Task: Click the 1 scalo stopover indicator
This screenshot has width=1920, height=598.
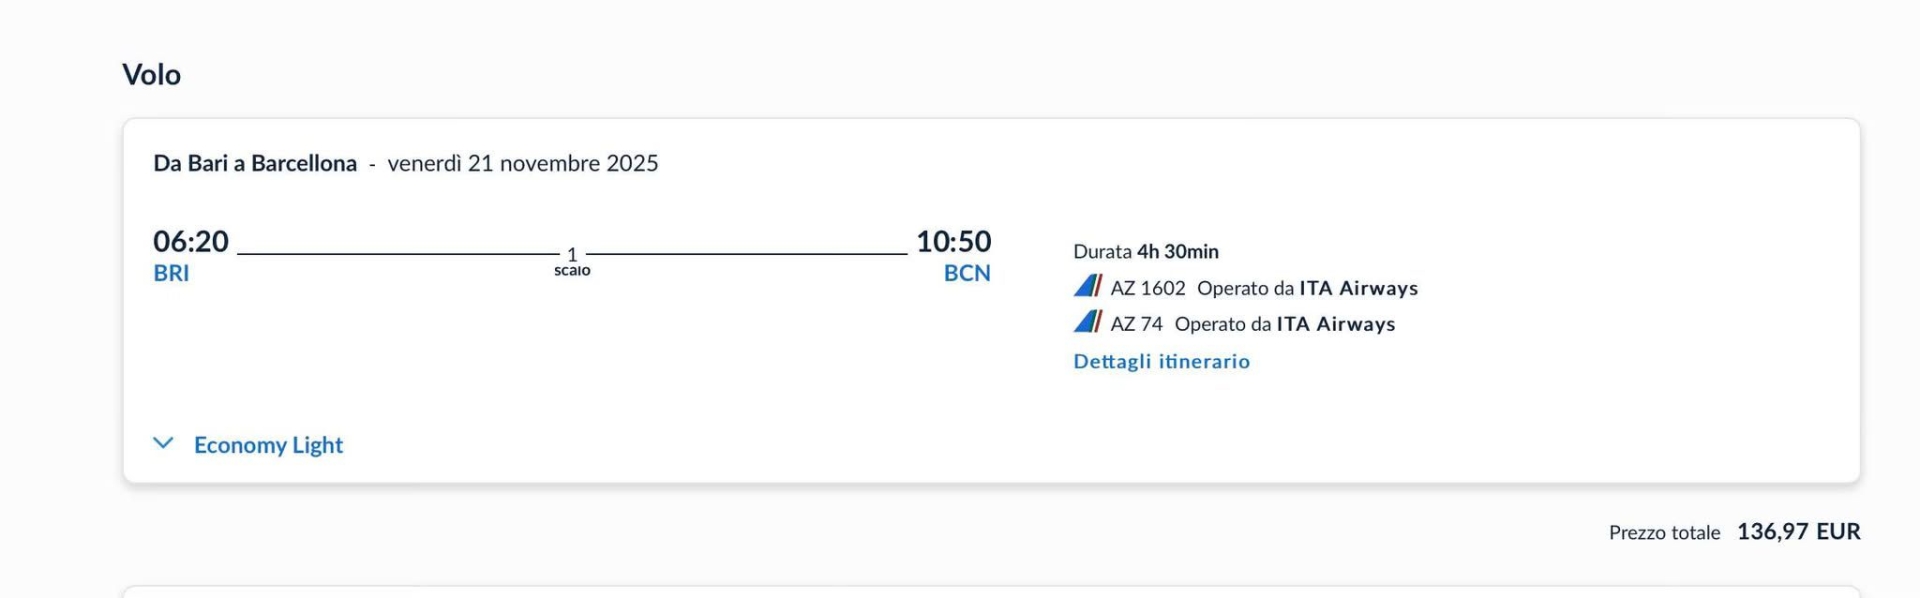Action: [x=572, y=261]
